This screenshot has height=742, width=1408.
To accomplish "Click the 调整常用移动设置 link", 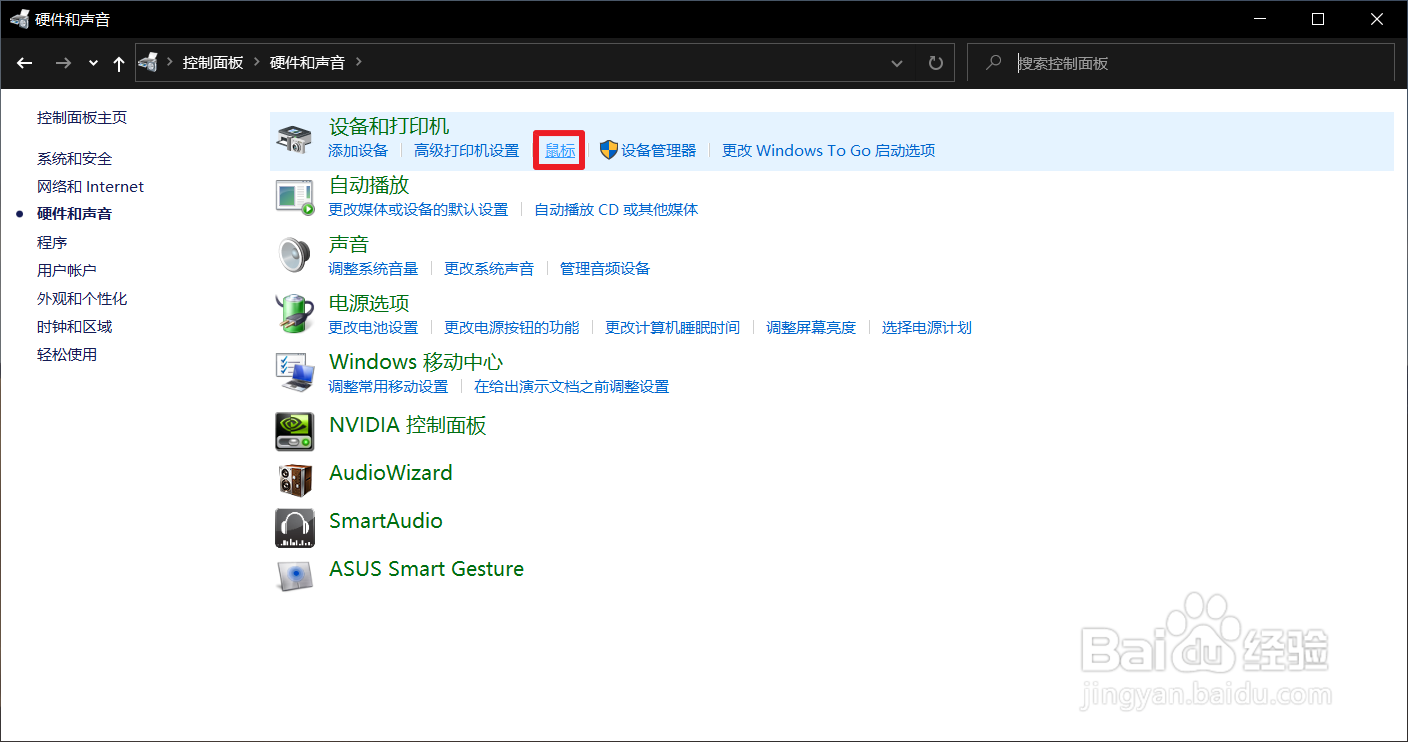I will (388, 387).
